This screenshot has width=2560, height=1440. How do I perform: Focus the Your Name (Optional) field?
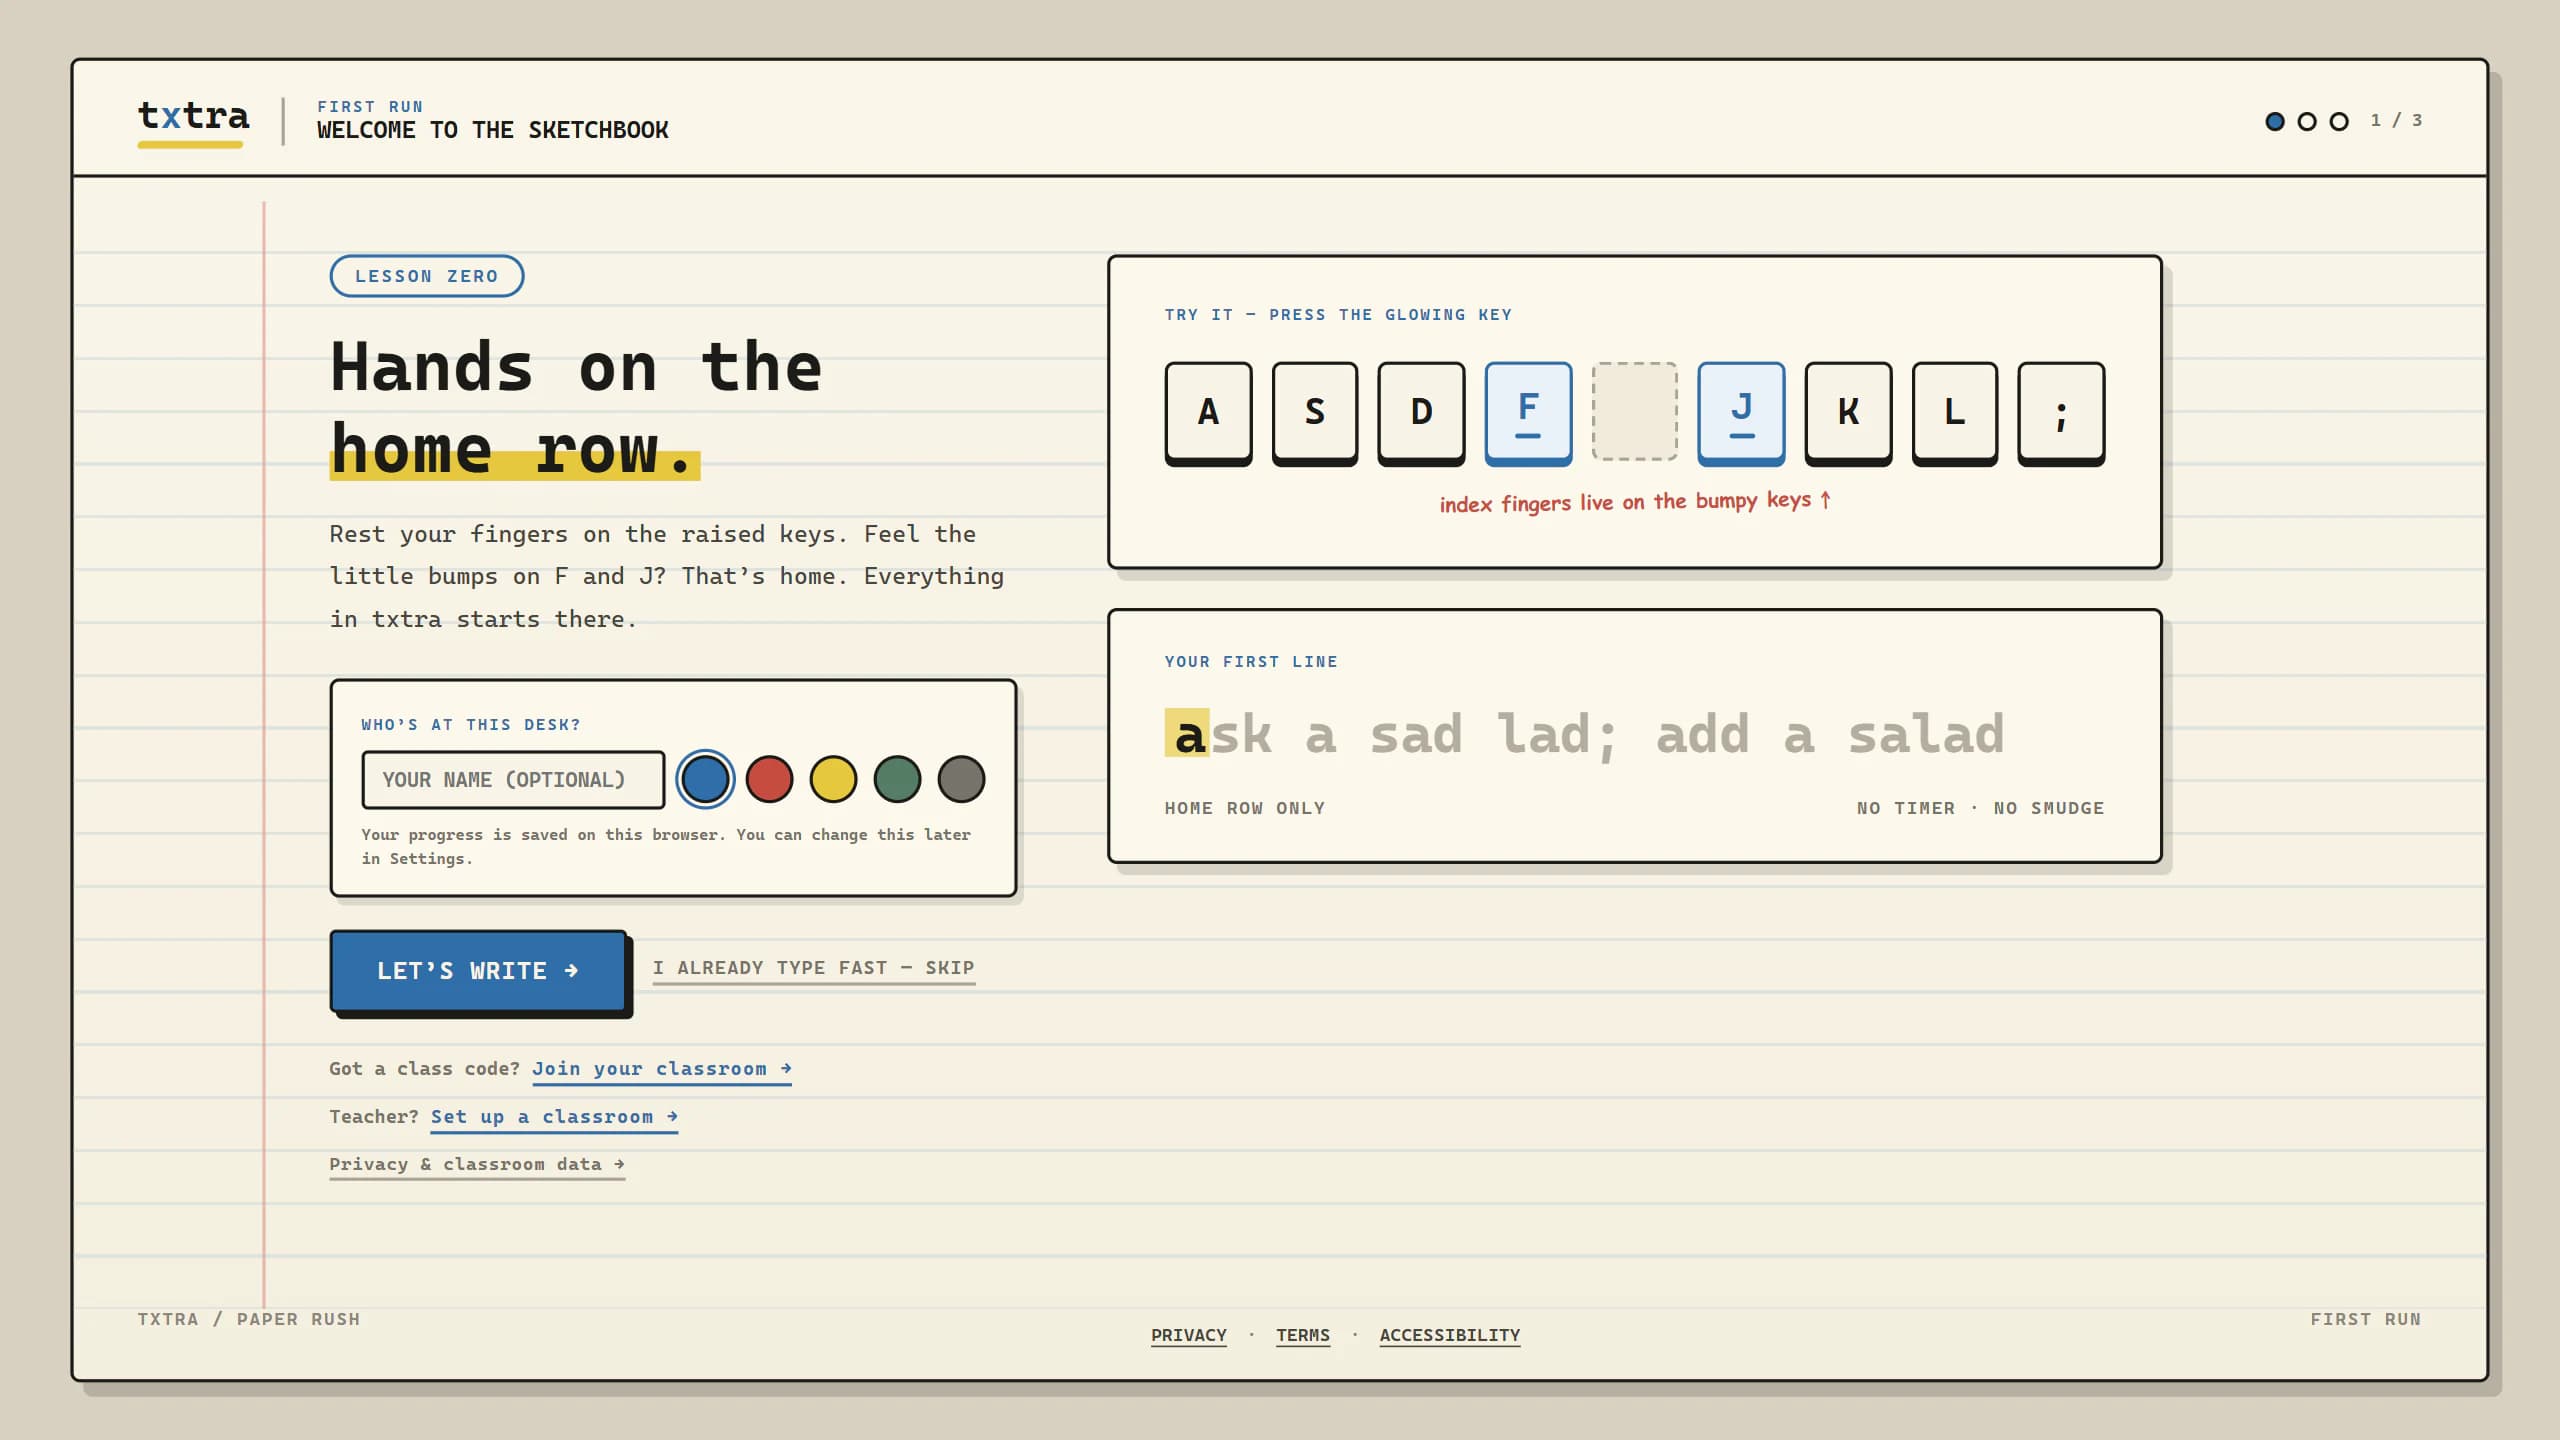coord(513,780)
